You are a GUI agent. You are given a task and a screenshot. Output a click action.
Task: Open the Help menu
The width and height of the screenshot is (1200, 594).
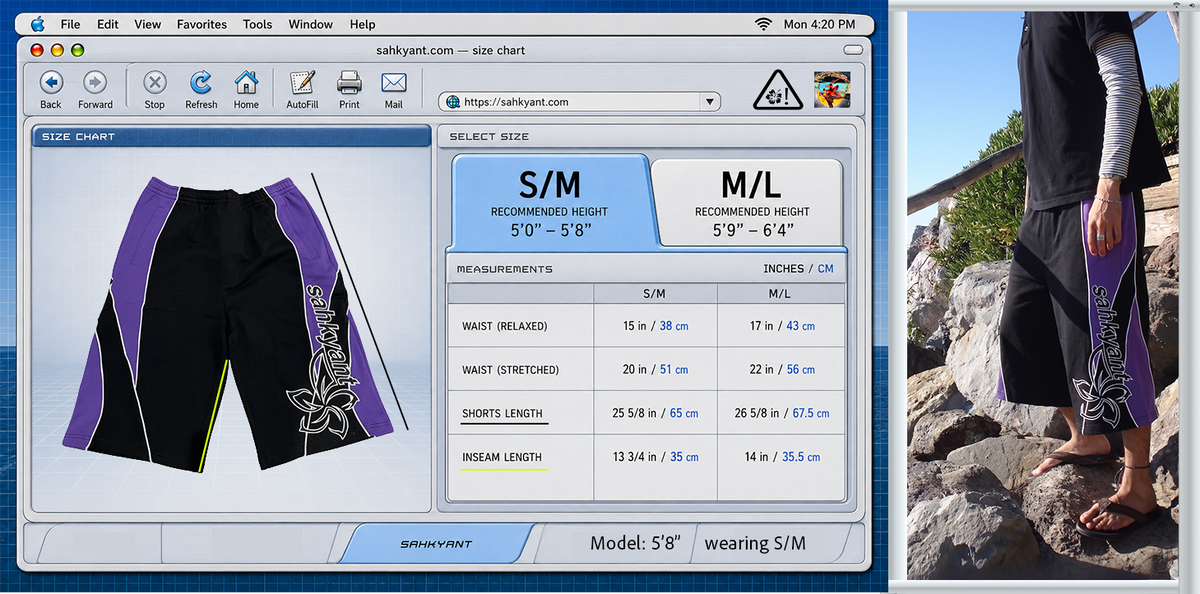tap(363, 24)
